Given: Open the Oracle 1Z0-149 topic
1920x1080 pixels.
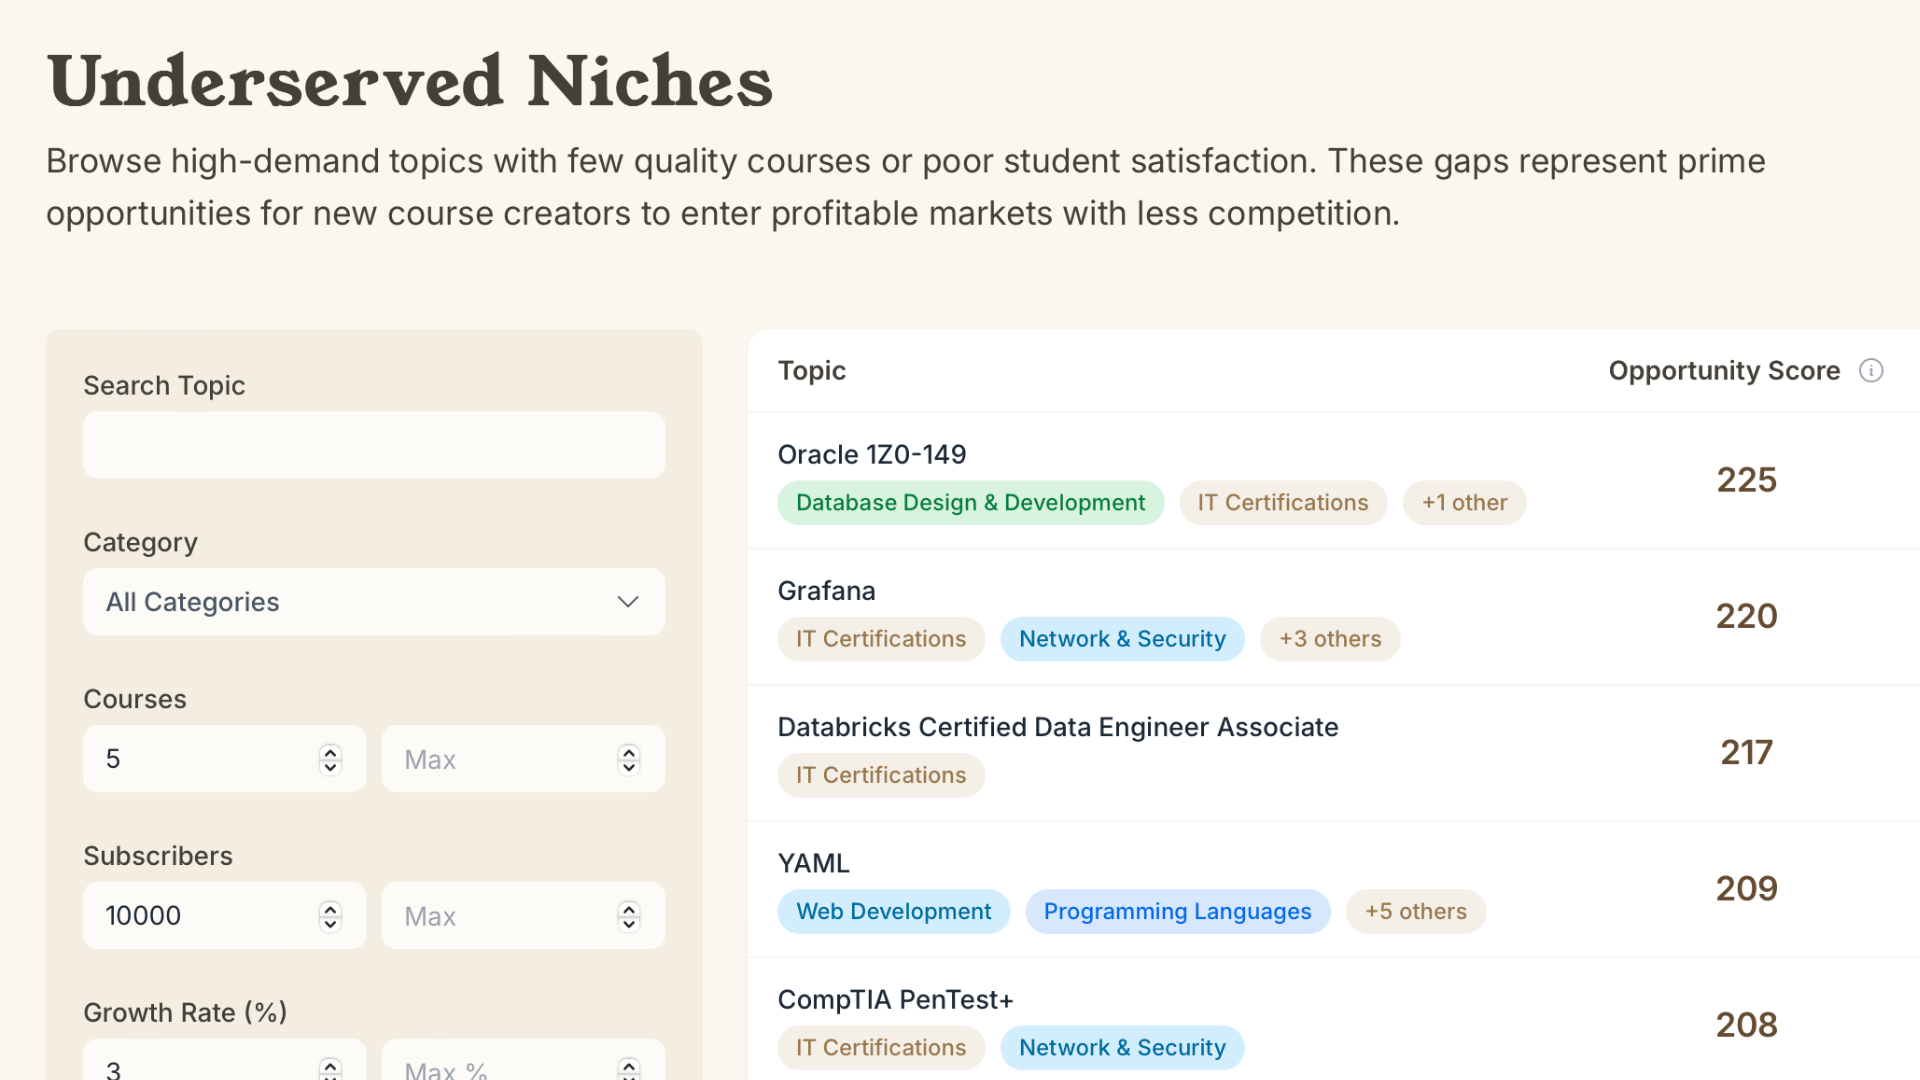Looking at the screenshot, I should [872, 455].
